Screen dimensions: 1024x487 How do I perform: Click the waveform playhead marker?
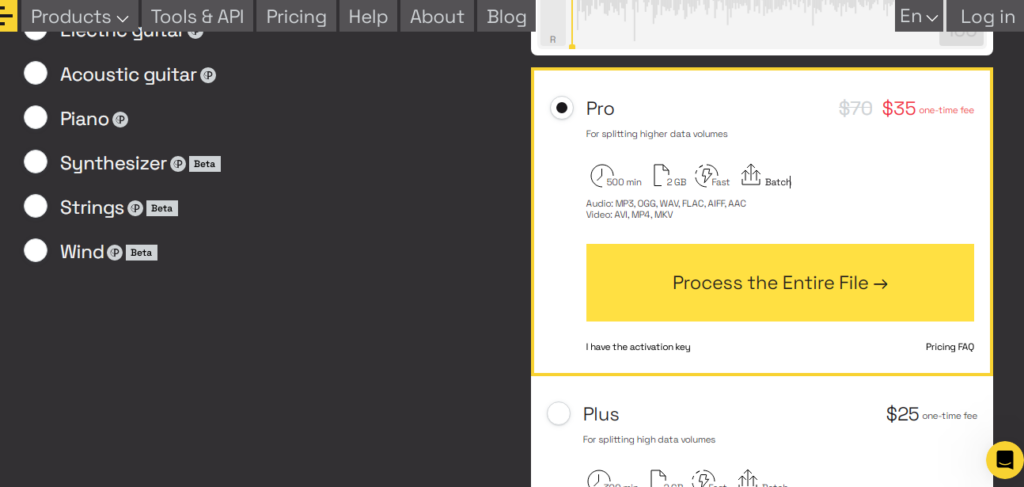572,45
